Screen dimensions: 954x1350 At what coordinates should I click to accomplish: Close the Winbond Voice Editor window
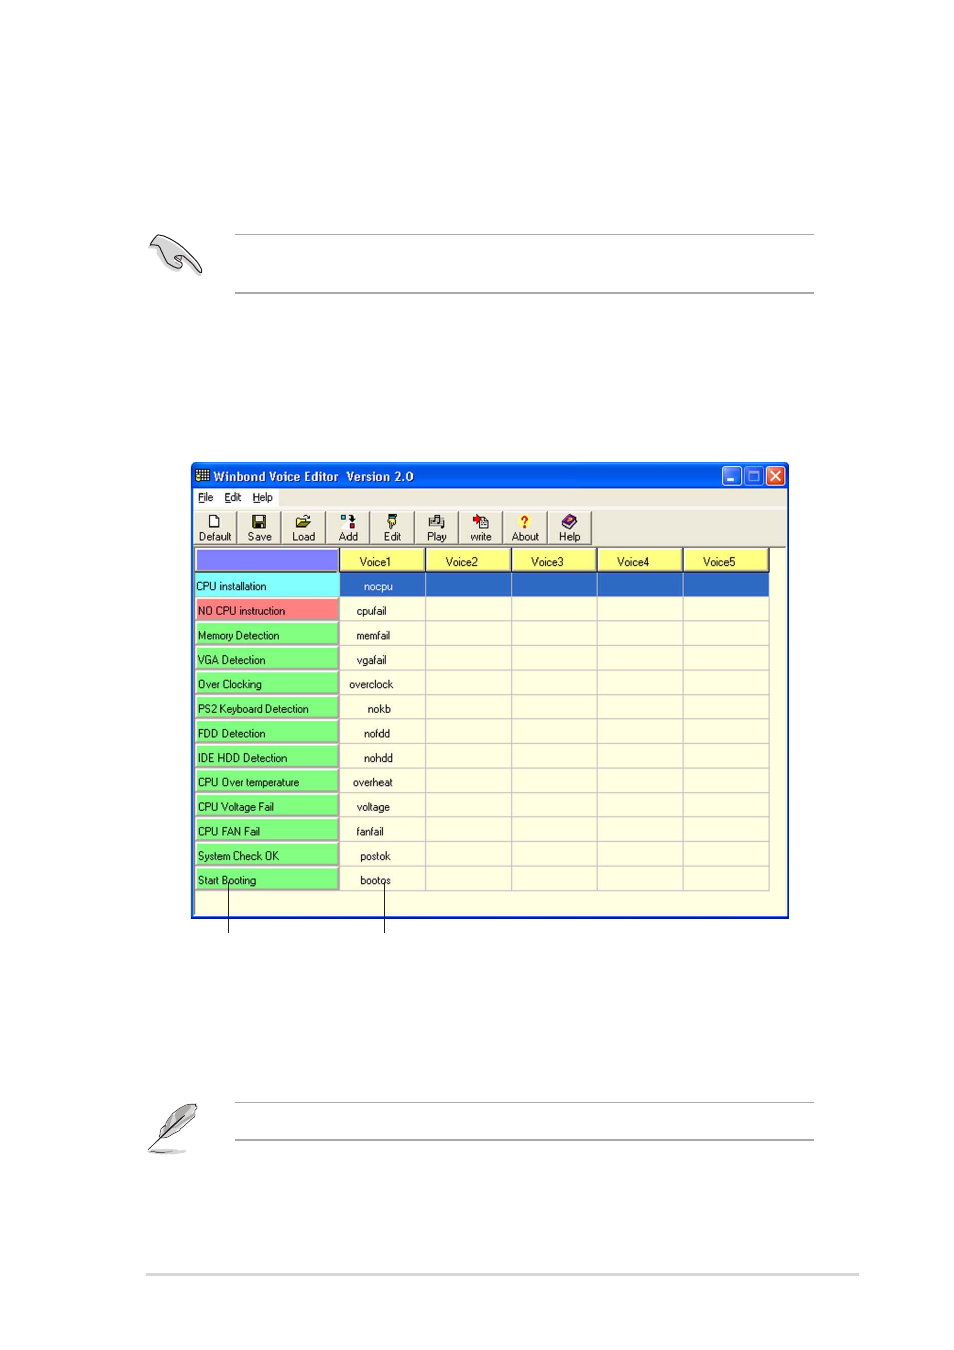(775, 476)
